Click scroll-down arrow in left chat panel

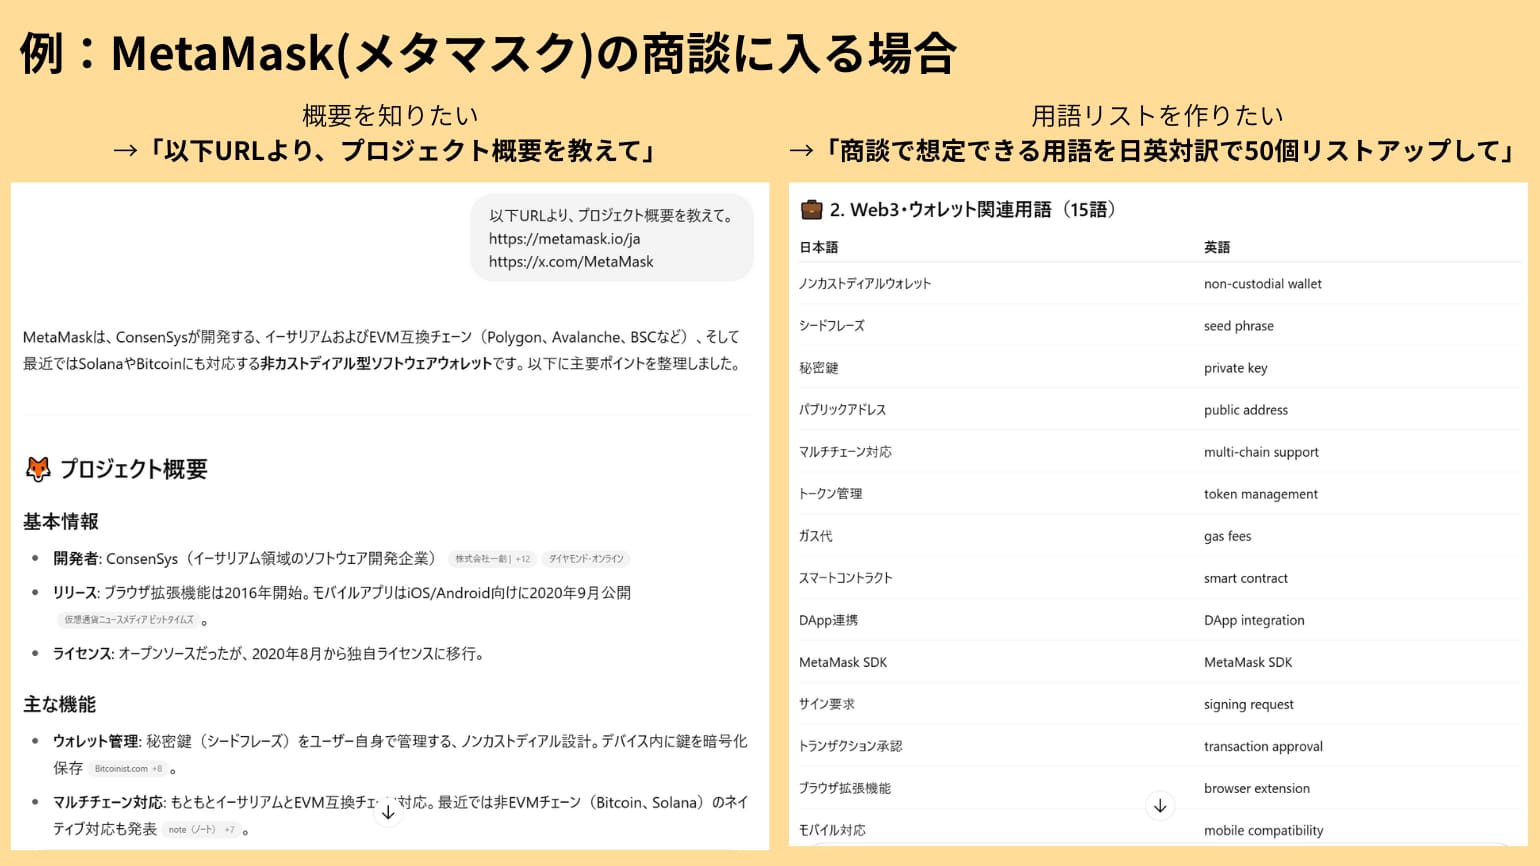(x=388, y=812)
